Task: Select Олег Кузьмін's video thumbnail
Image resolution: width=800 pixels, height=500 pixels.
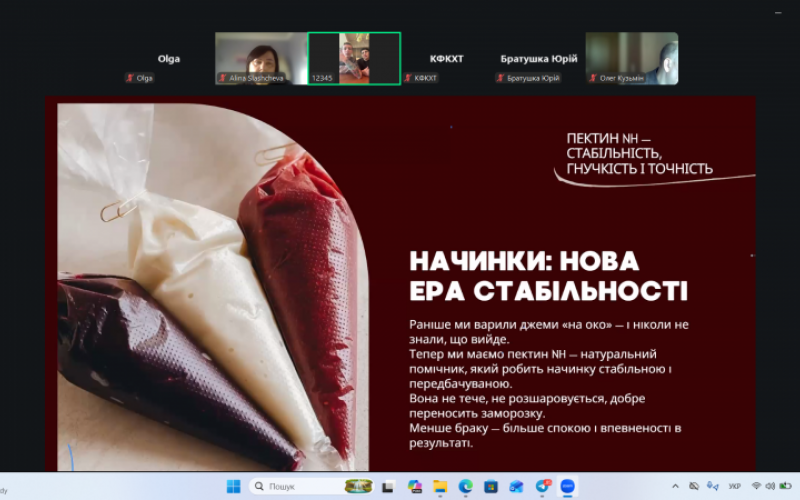Action: [x=632, y=58]
